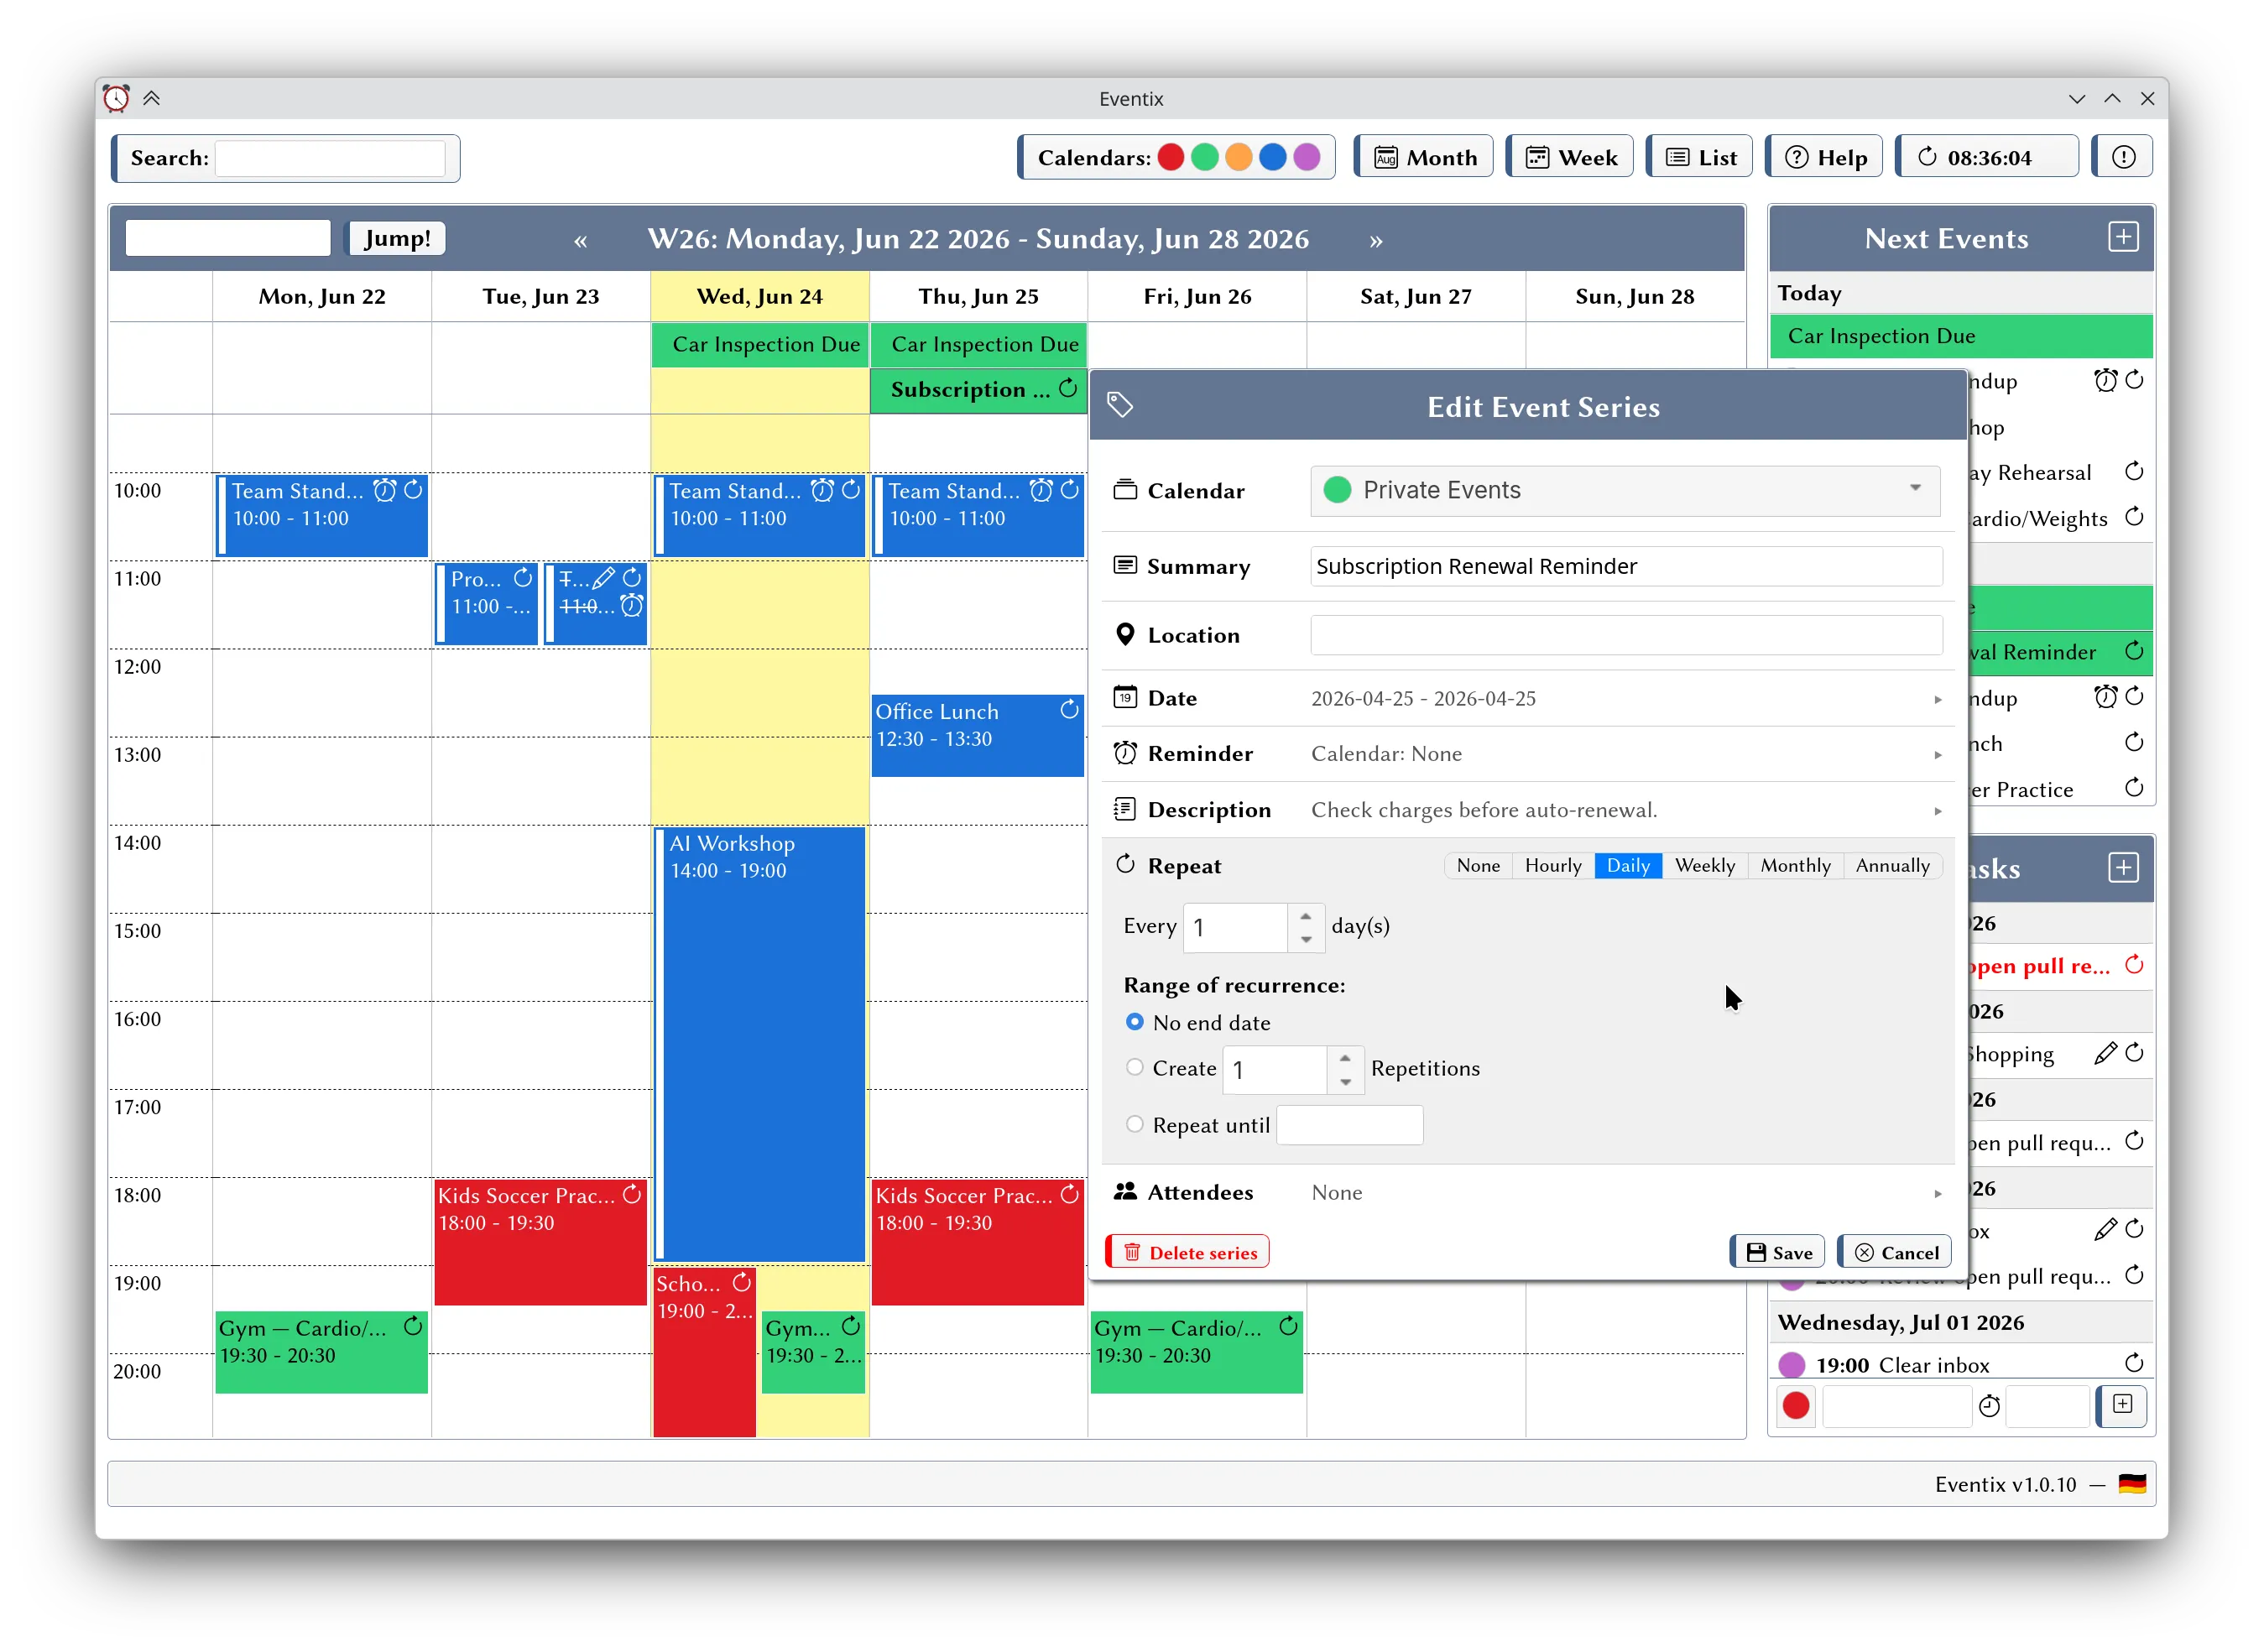Click the Save button

point(1778,1252)
